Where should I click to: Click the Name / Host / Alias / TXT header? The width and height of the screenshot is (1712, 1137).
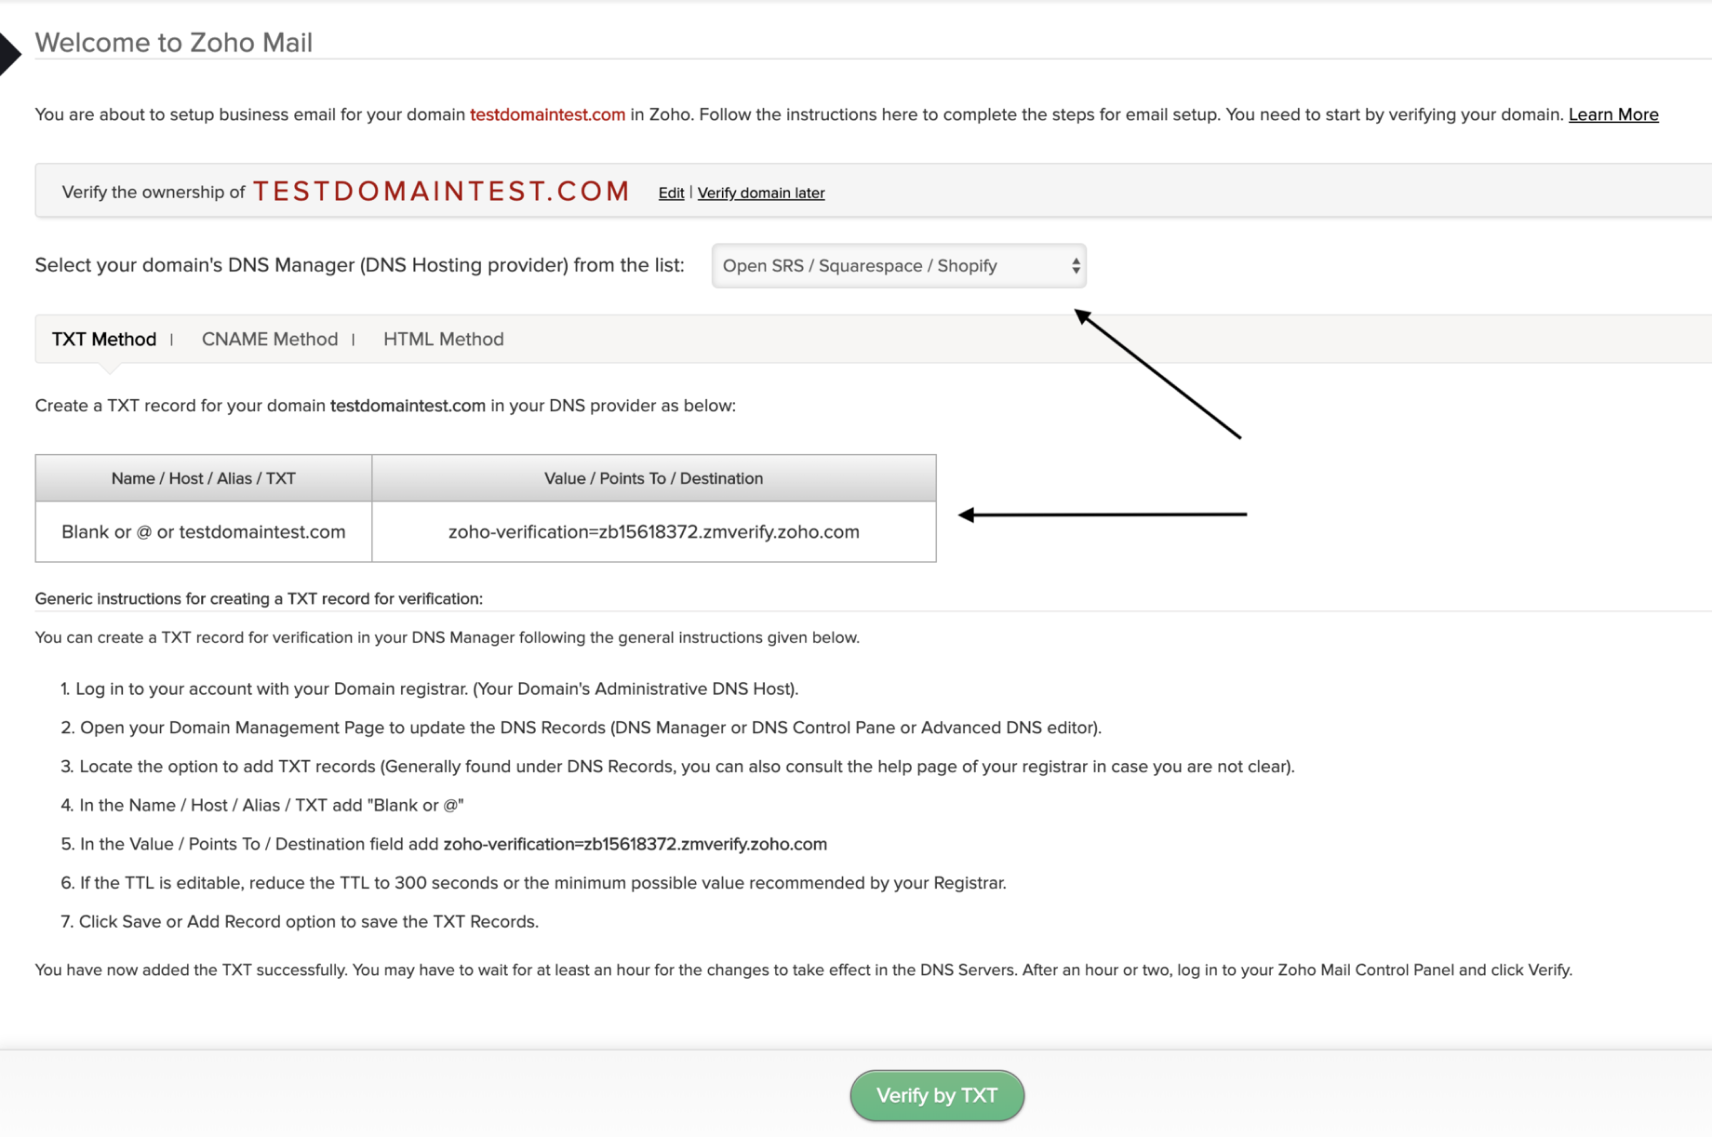203,478
